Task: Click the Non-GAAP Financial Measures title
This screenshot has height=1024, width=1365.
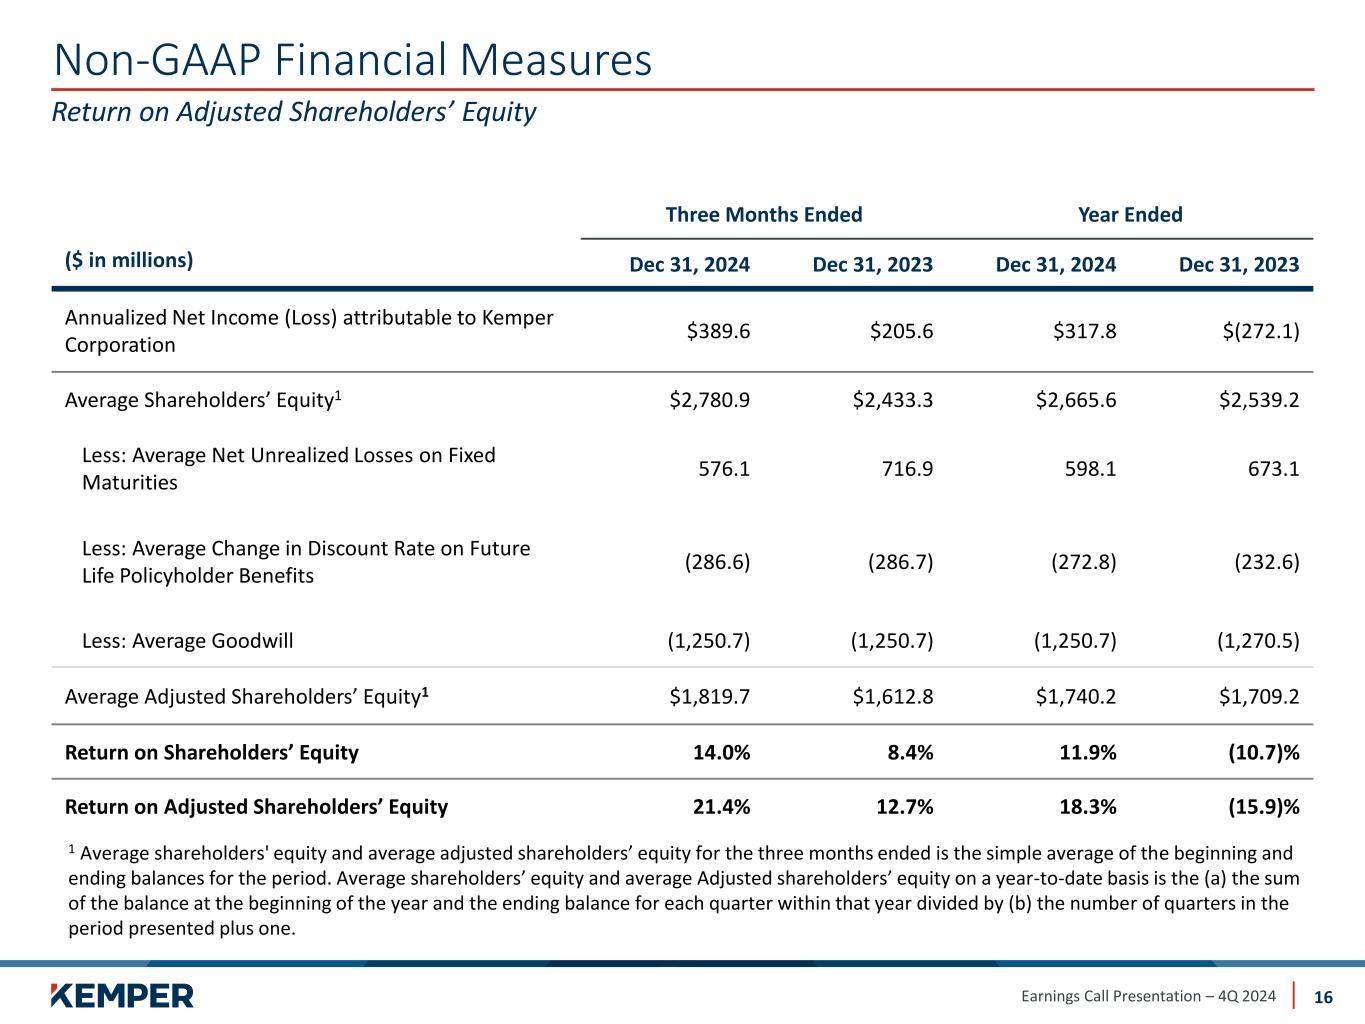Action: (352, 60)
